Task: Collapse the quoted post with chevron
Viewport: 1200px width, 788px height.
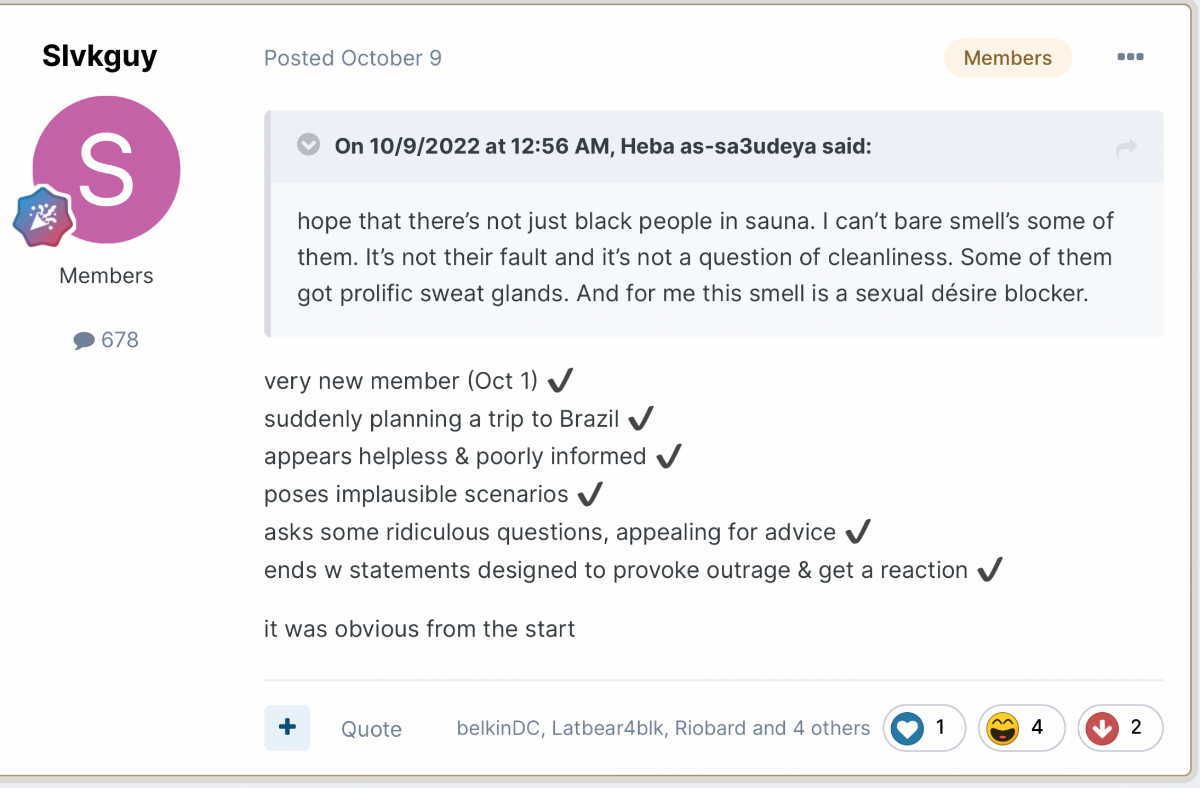Action: point(308,145)
